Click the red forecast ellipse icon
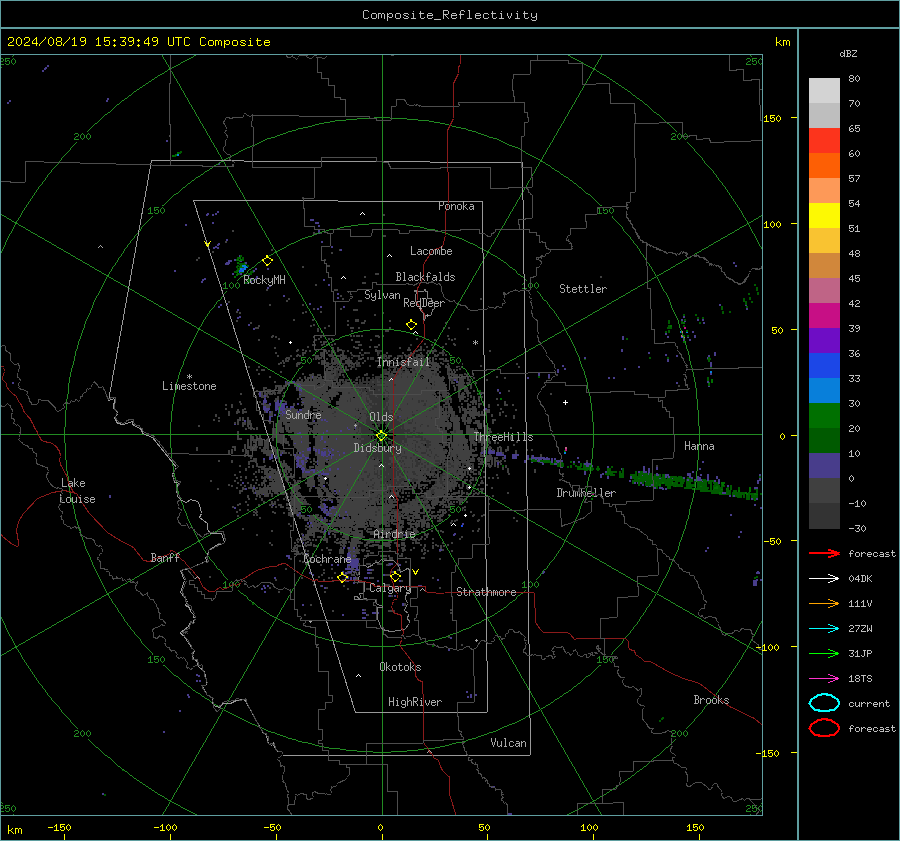Screen dimensions: 900x841 (x=824, y=728)
